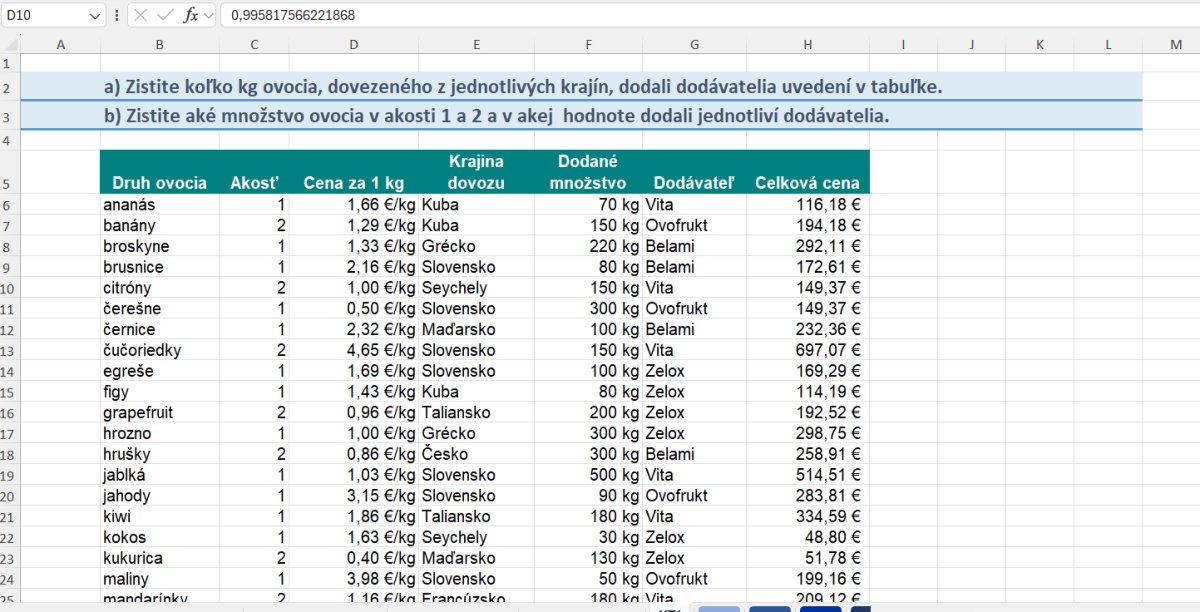Select column I header
The height and width of the screenshot is (612, 1200).
[x=903, y=44]
